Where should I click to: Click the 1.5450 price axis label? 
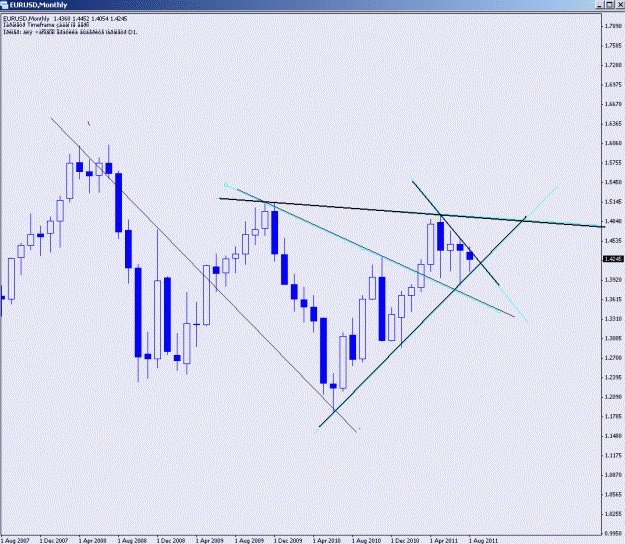coord(614,182)
